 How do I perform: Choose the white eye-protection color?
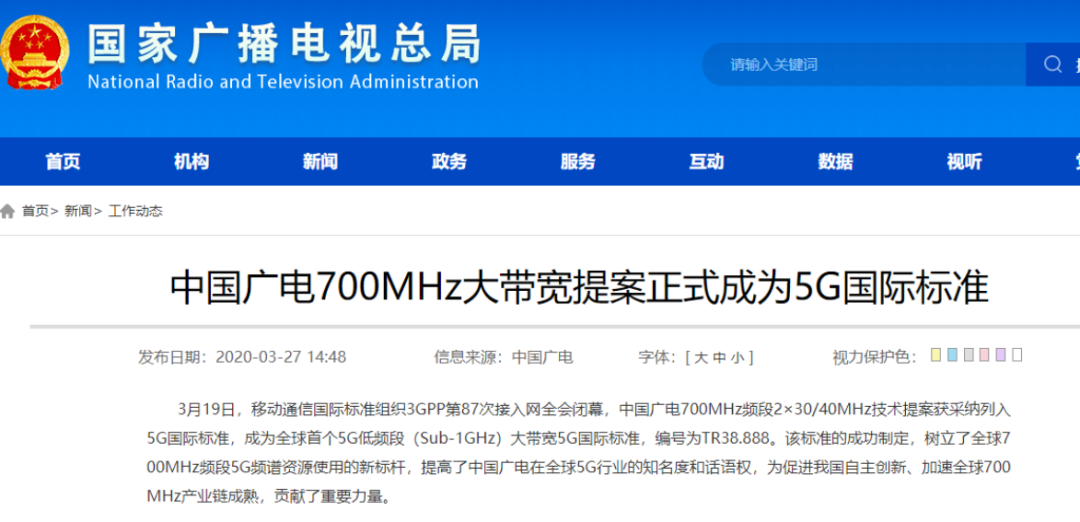pyautogui.click(x=1017, y=355)
